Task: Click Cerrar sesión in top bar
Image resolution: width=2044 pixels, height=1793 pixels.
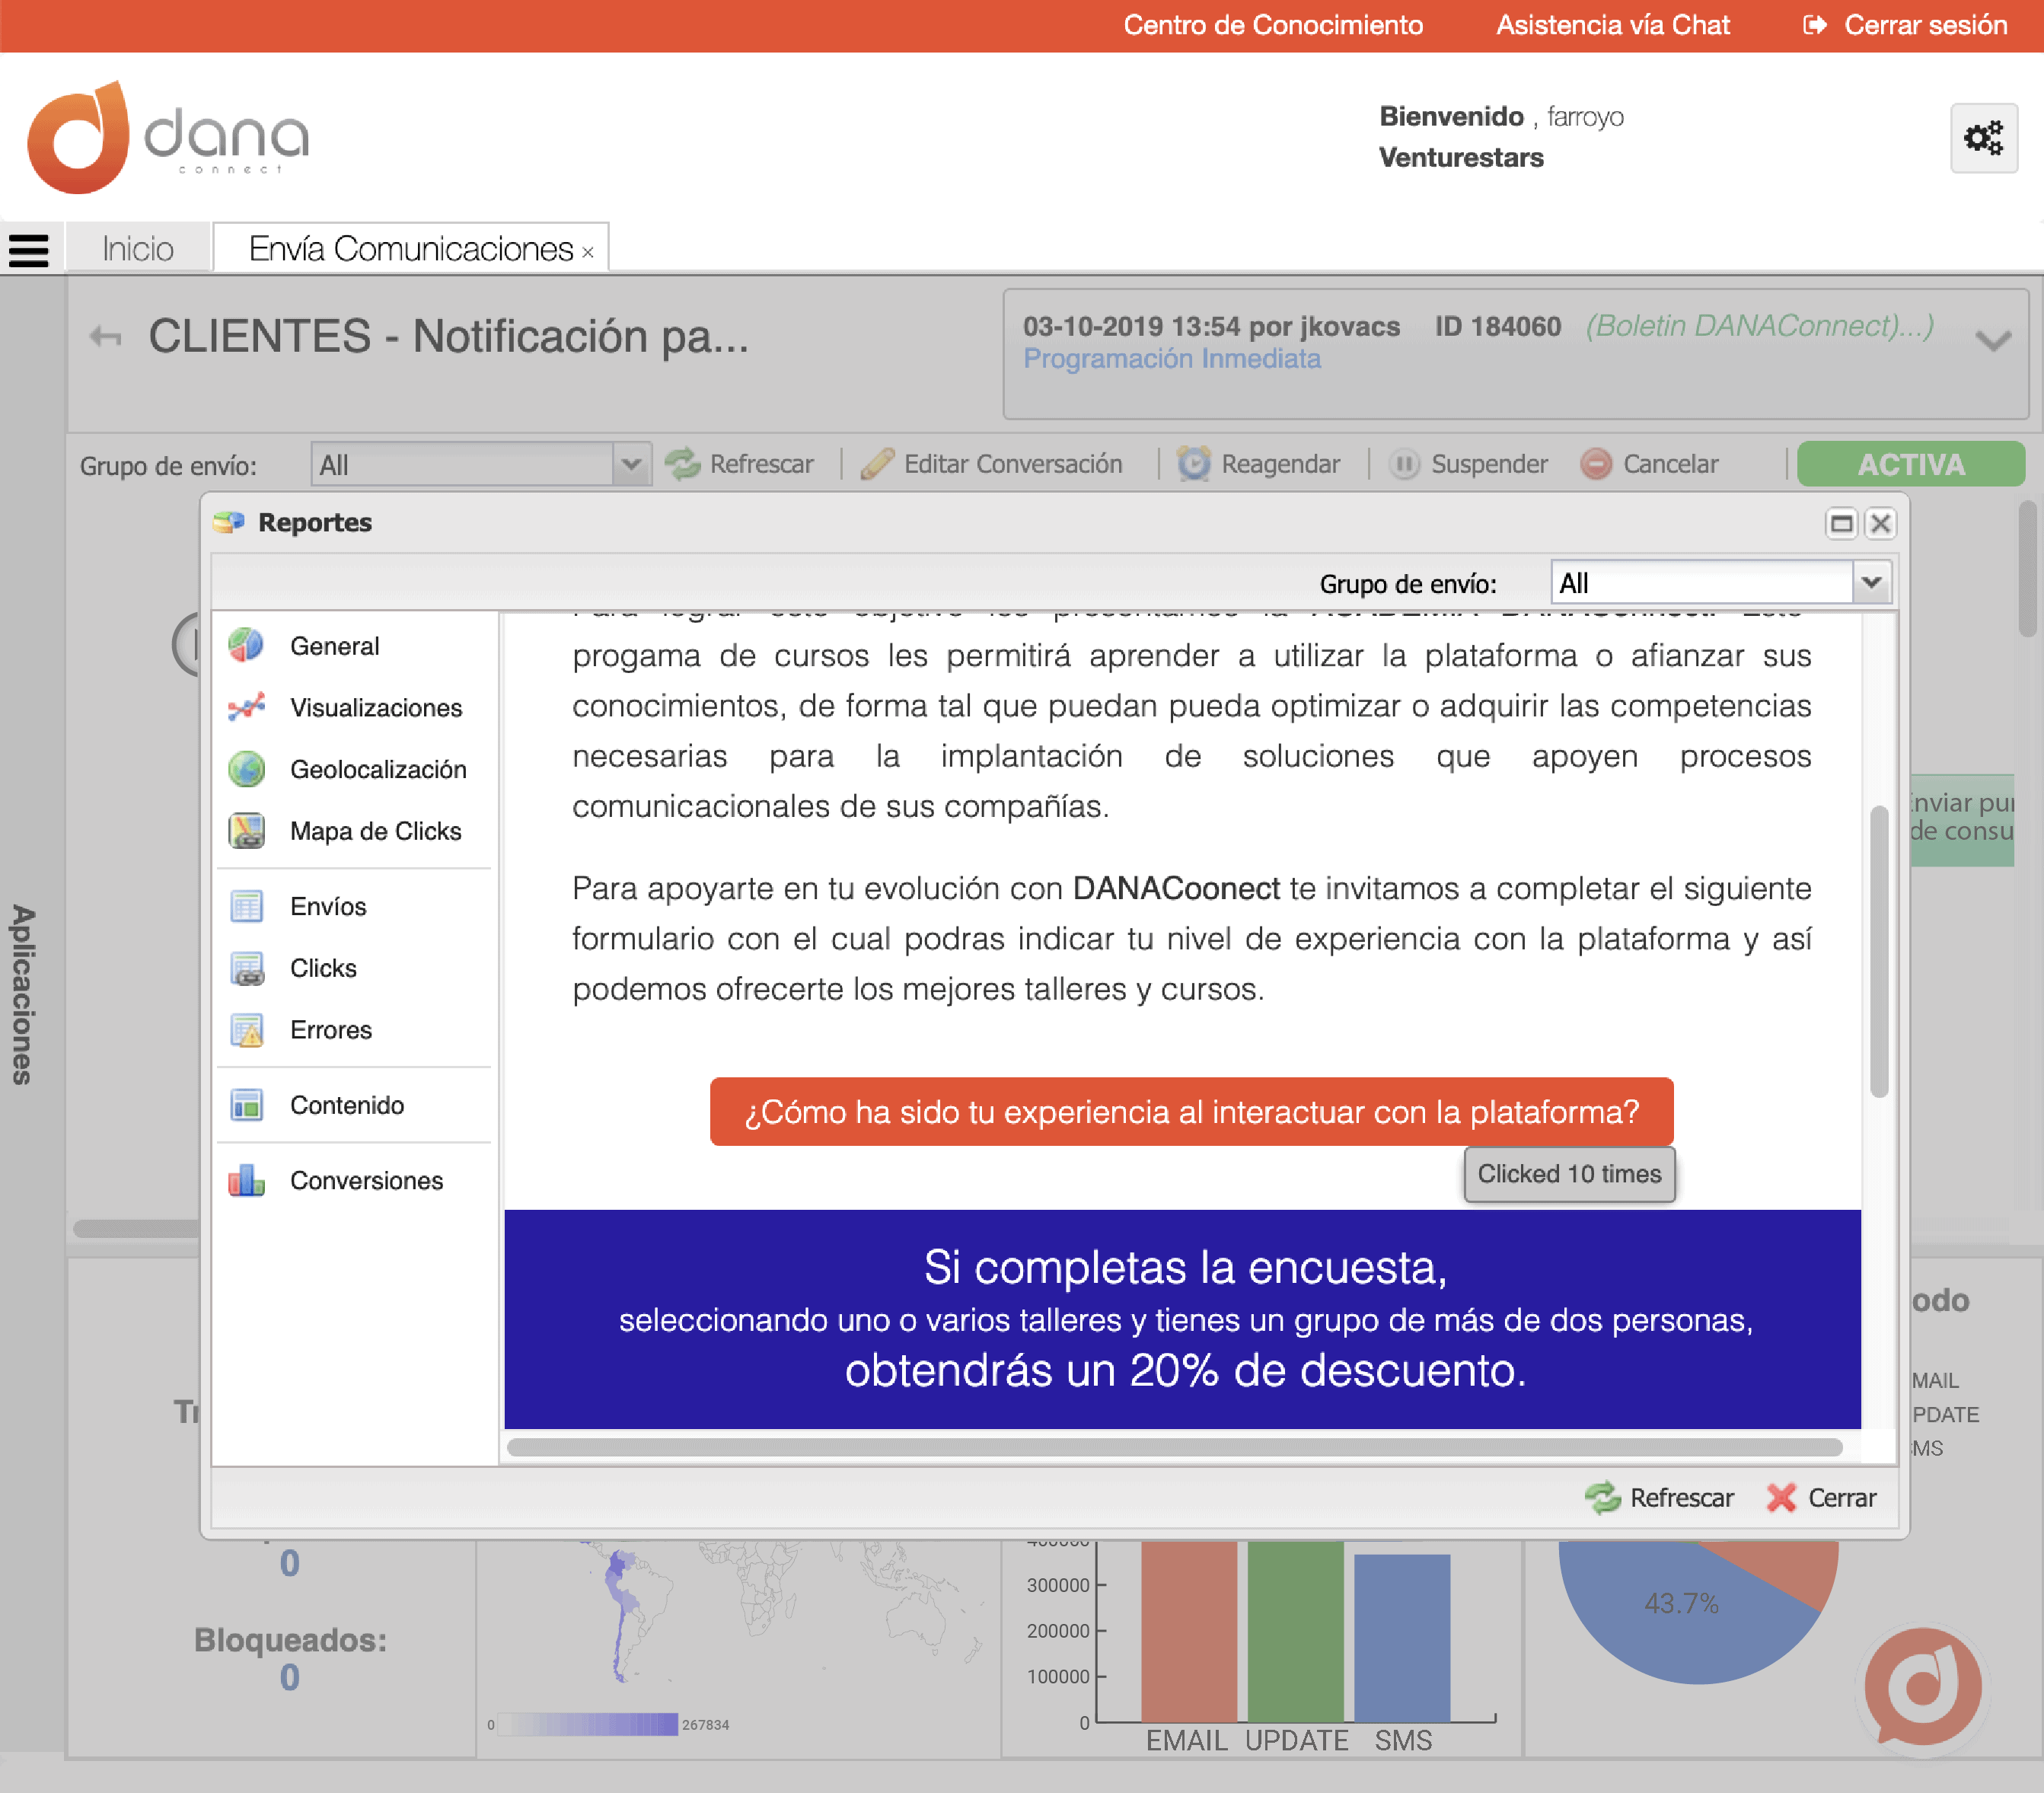Action: [1906, 25]
